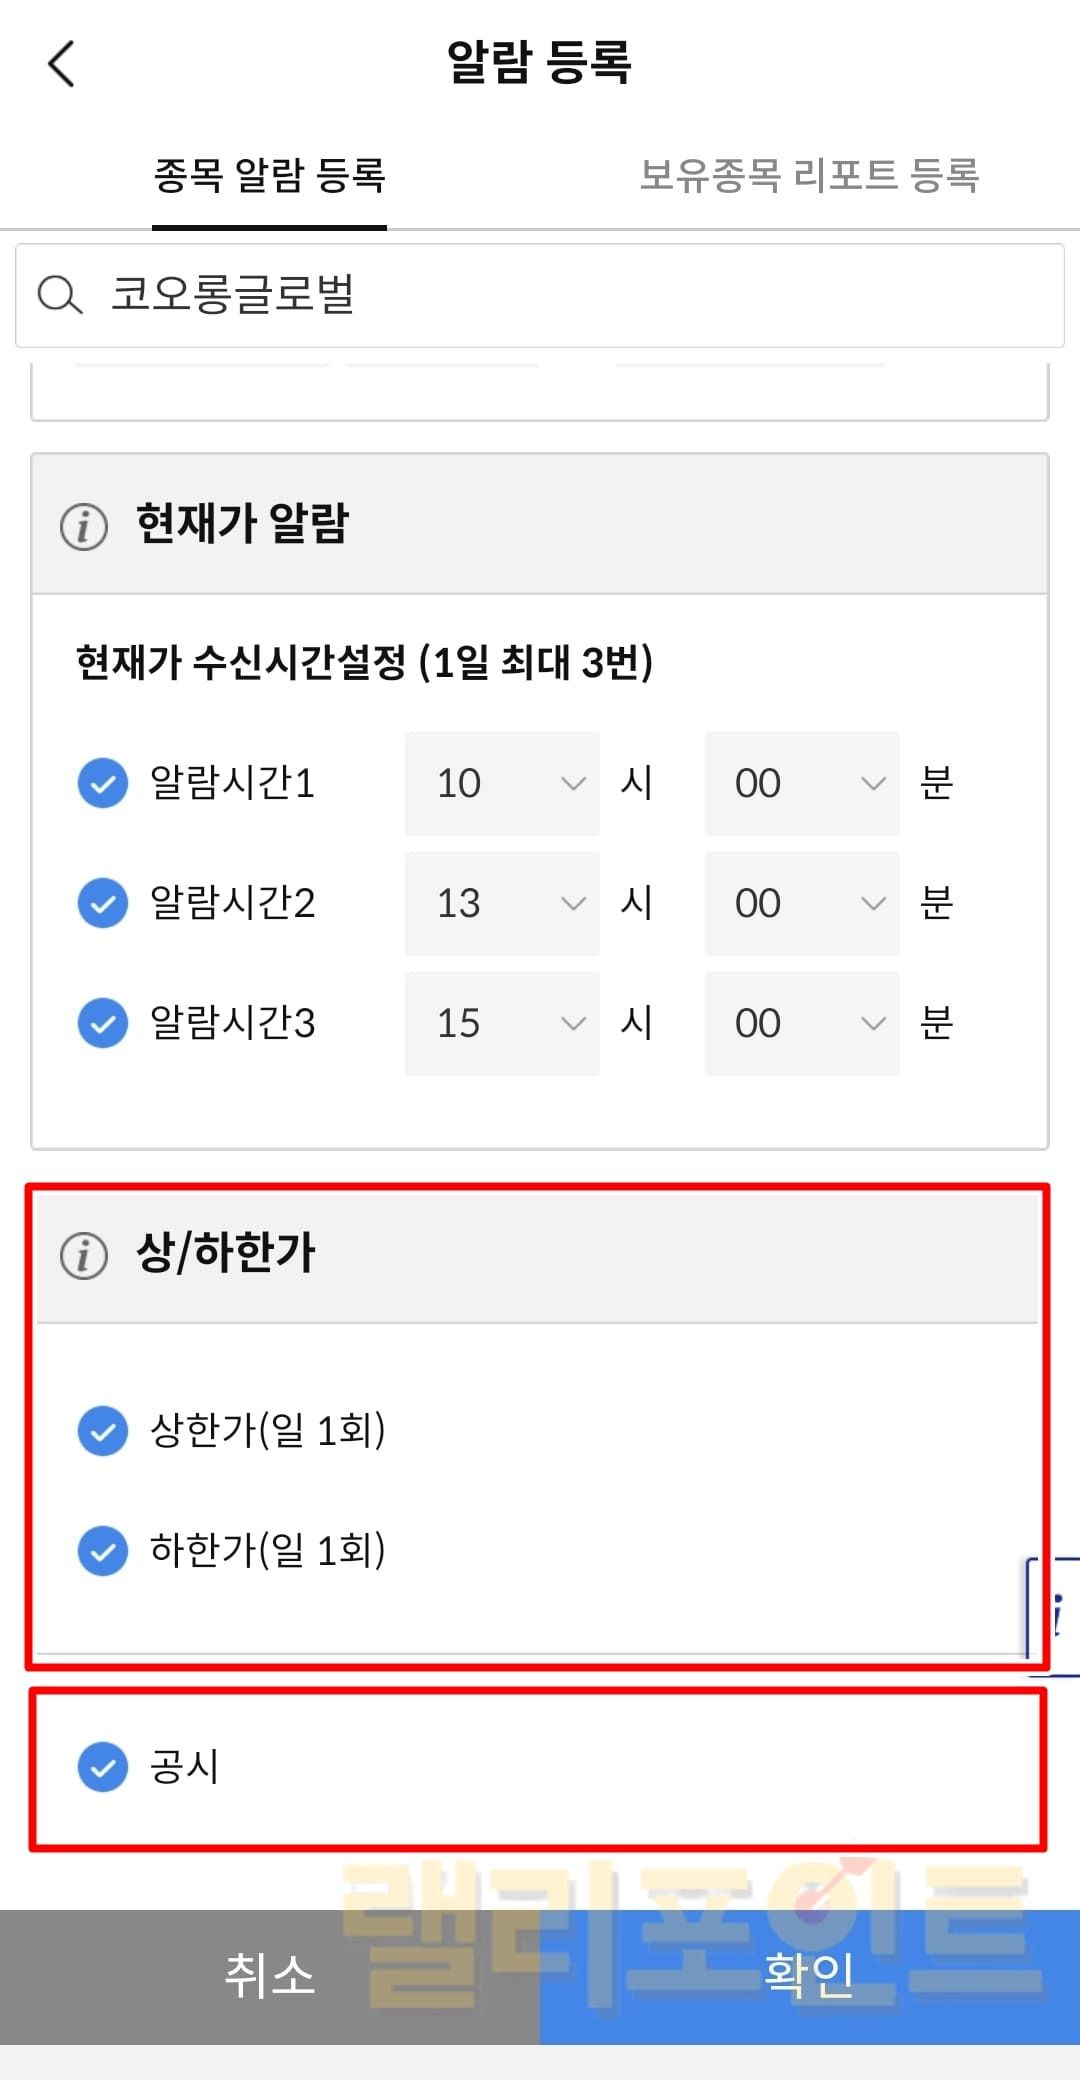Toggle the 공시 checkbox
This screenshot has width=1080, height=2080.
click(x=103, y=1767)
